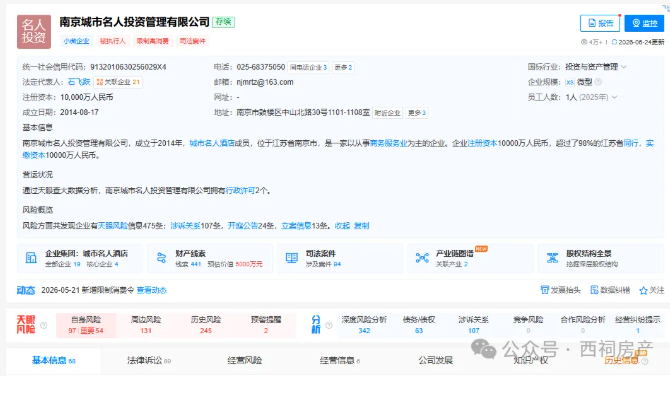Select 周边风险 131 risk tab

pos(146,325)
